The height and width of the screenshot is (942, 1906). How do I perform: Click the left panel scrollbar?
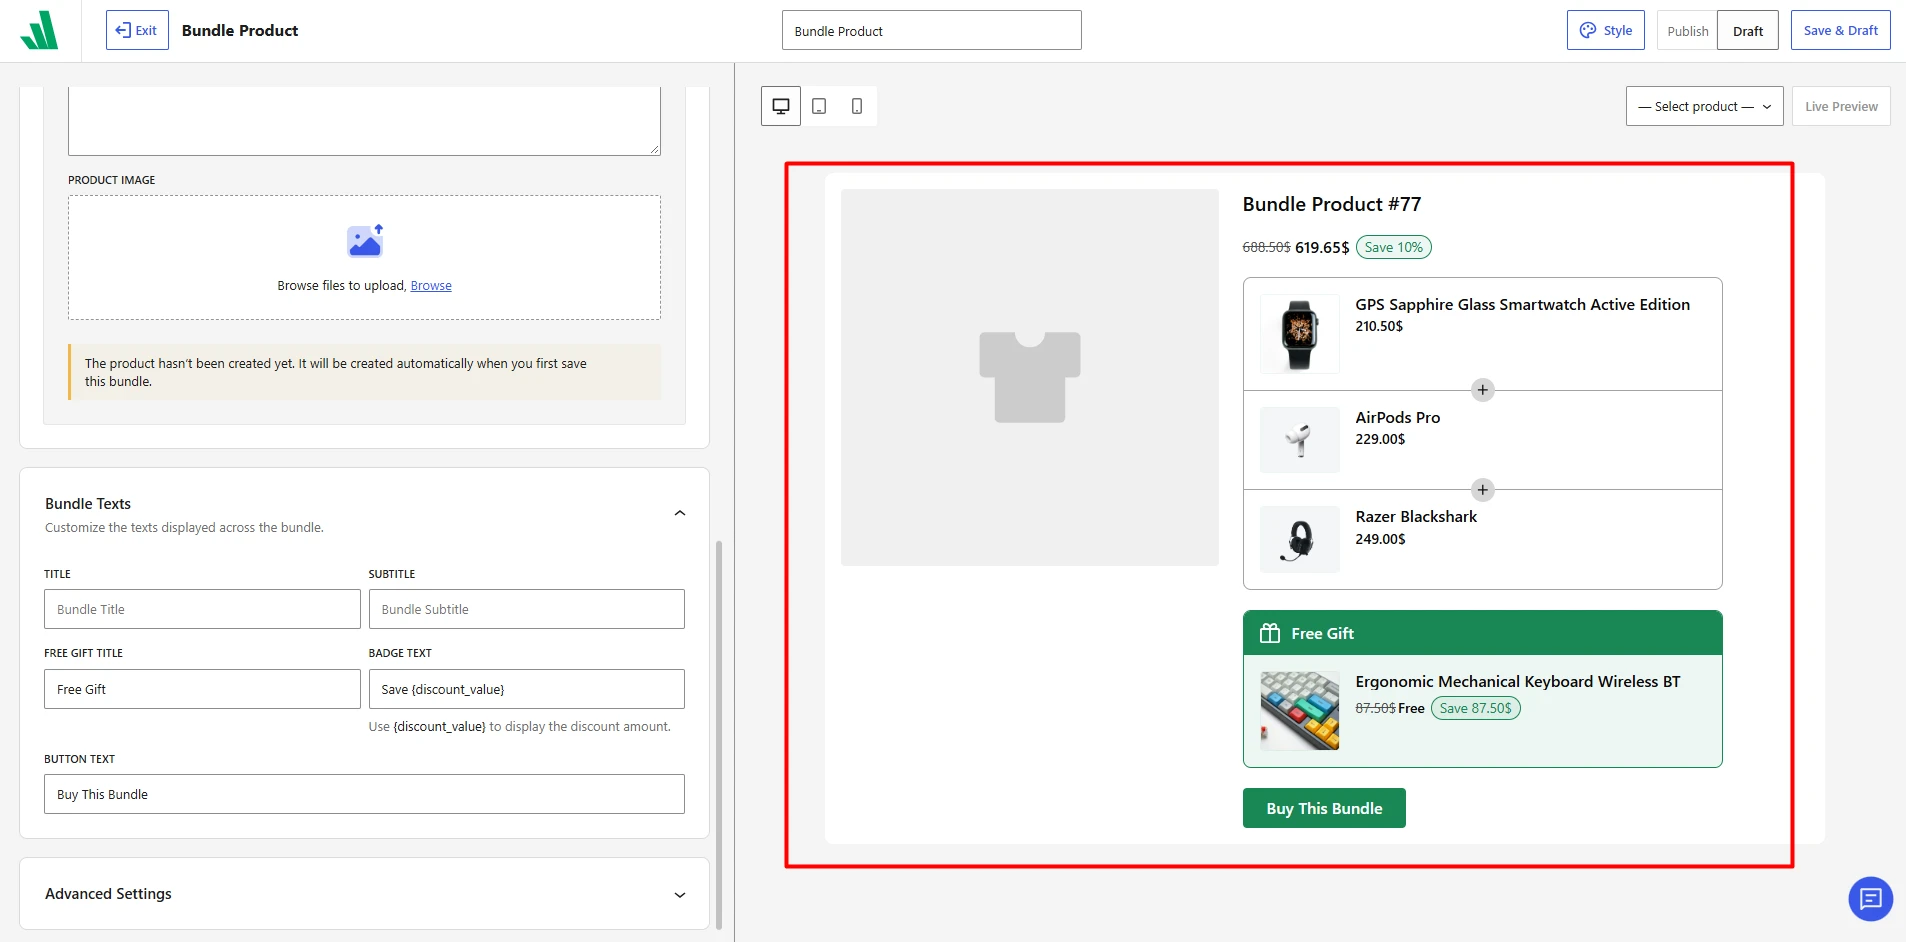(719, 735)
